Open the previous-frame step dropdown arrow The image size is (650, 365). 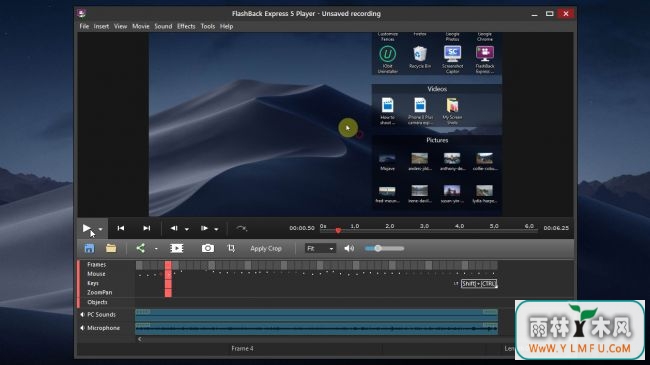tap(187, 229)
